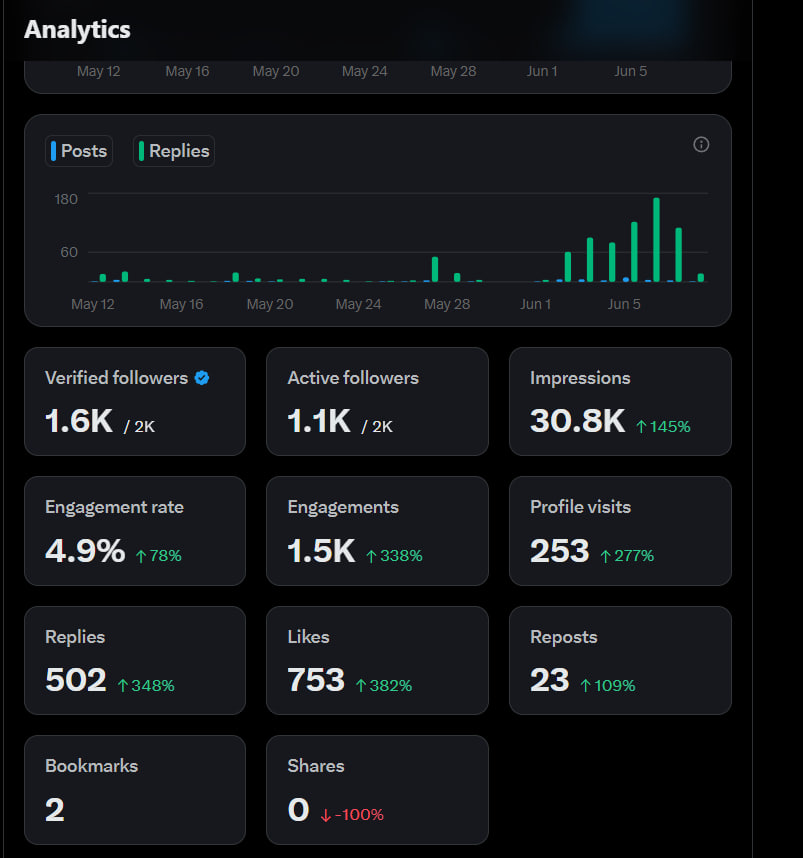The height and width of the screenshot is (858, 803).
Task: Click the 78% engagement rate change
Action: click(x=159, y=556)
